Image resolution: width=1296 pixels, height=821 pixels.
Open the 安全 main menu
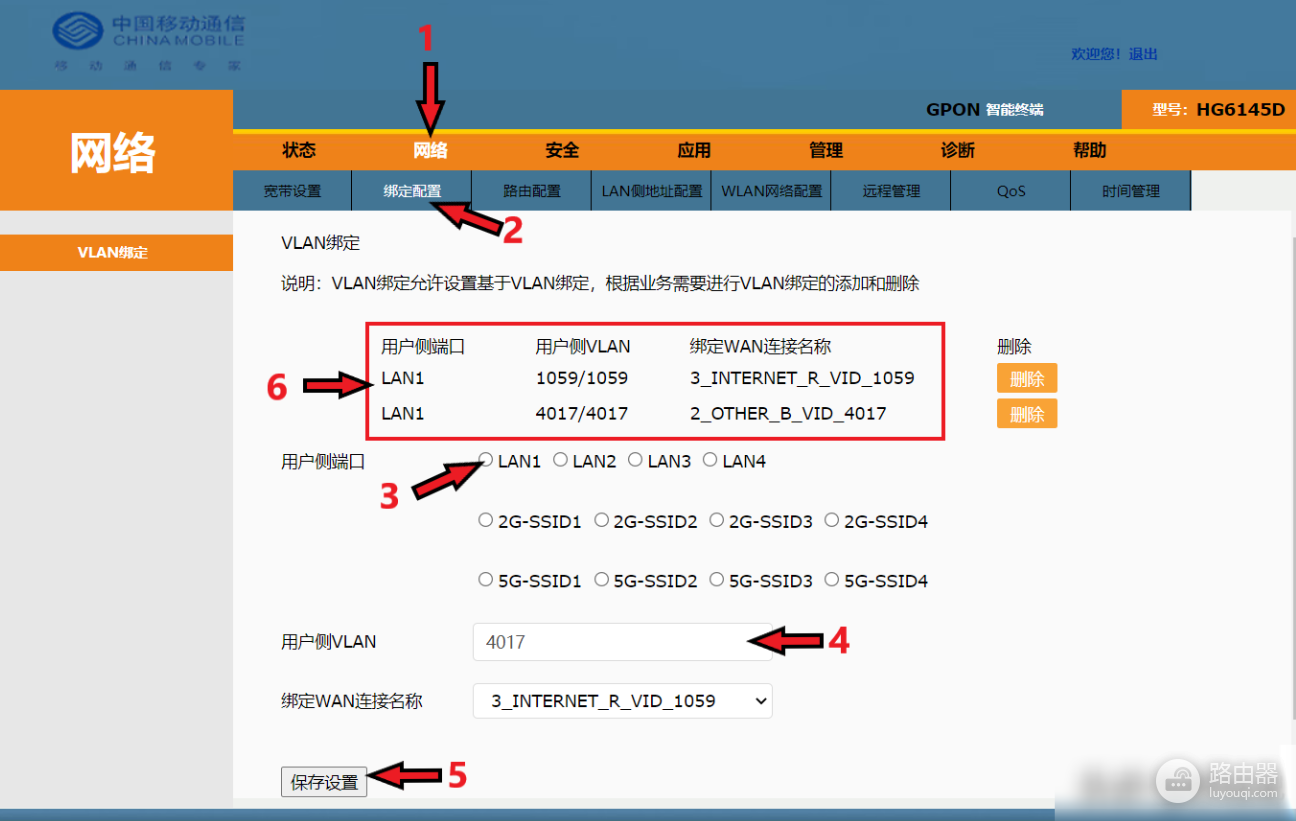pyautogui.click(x=562, y=150)
